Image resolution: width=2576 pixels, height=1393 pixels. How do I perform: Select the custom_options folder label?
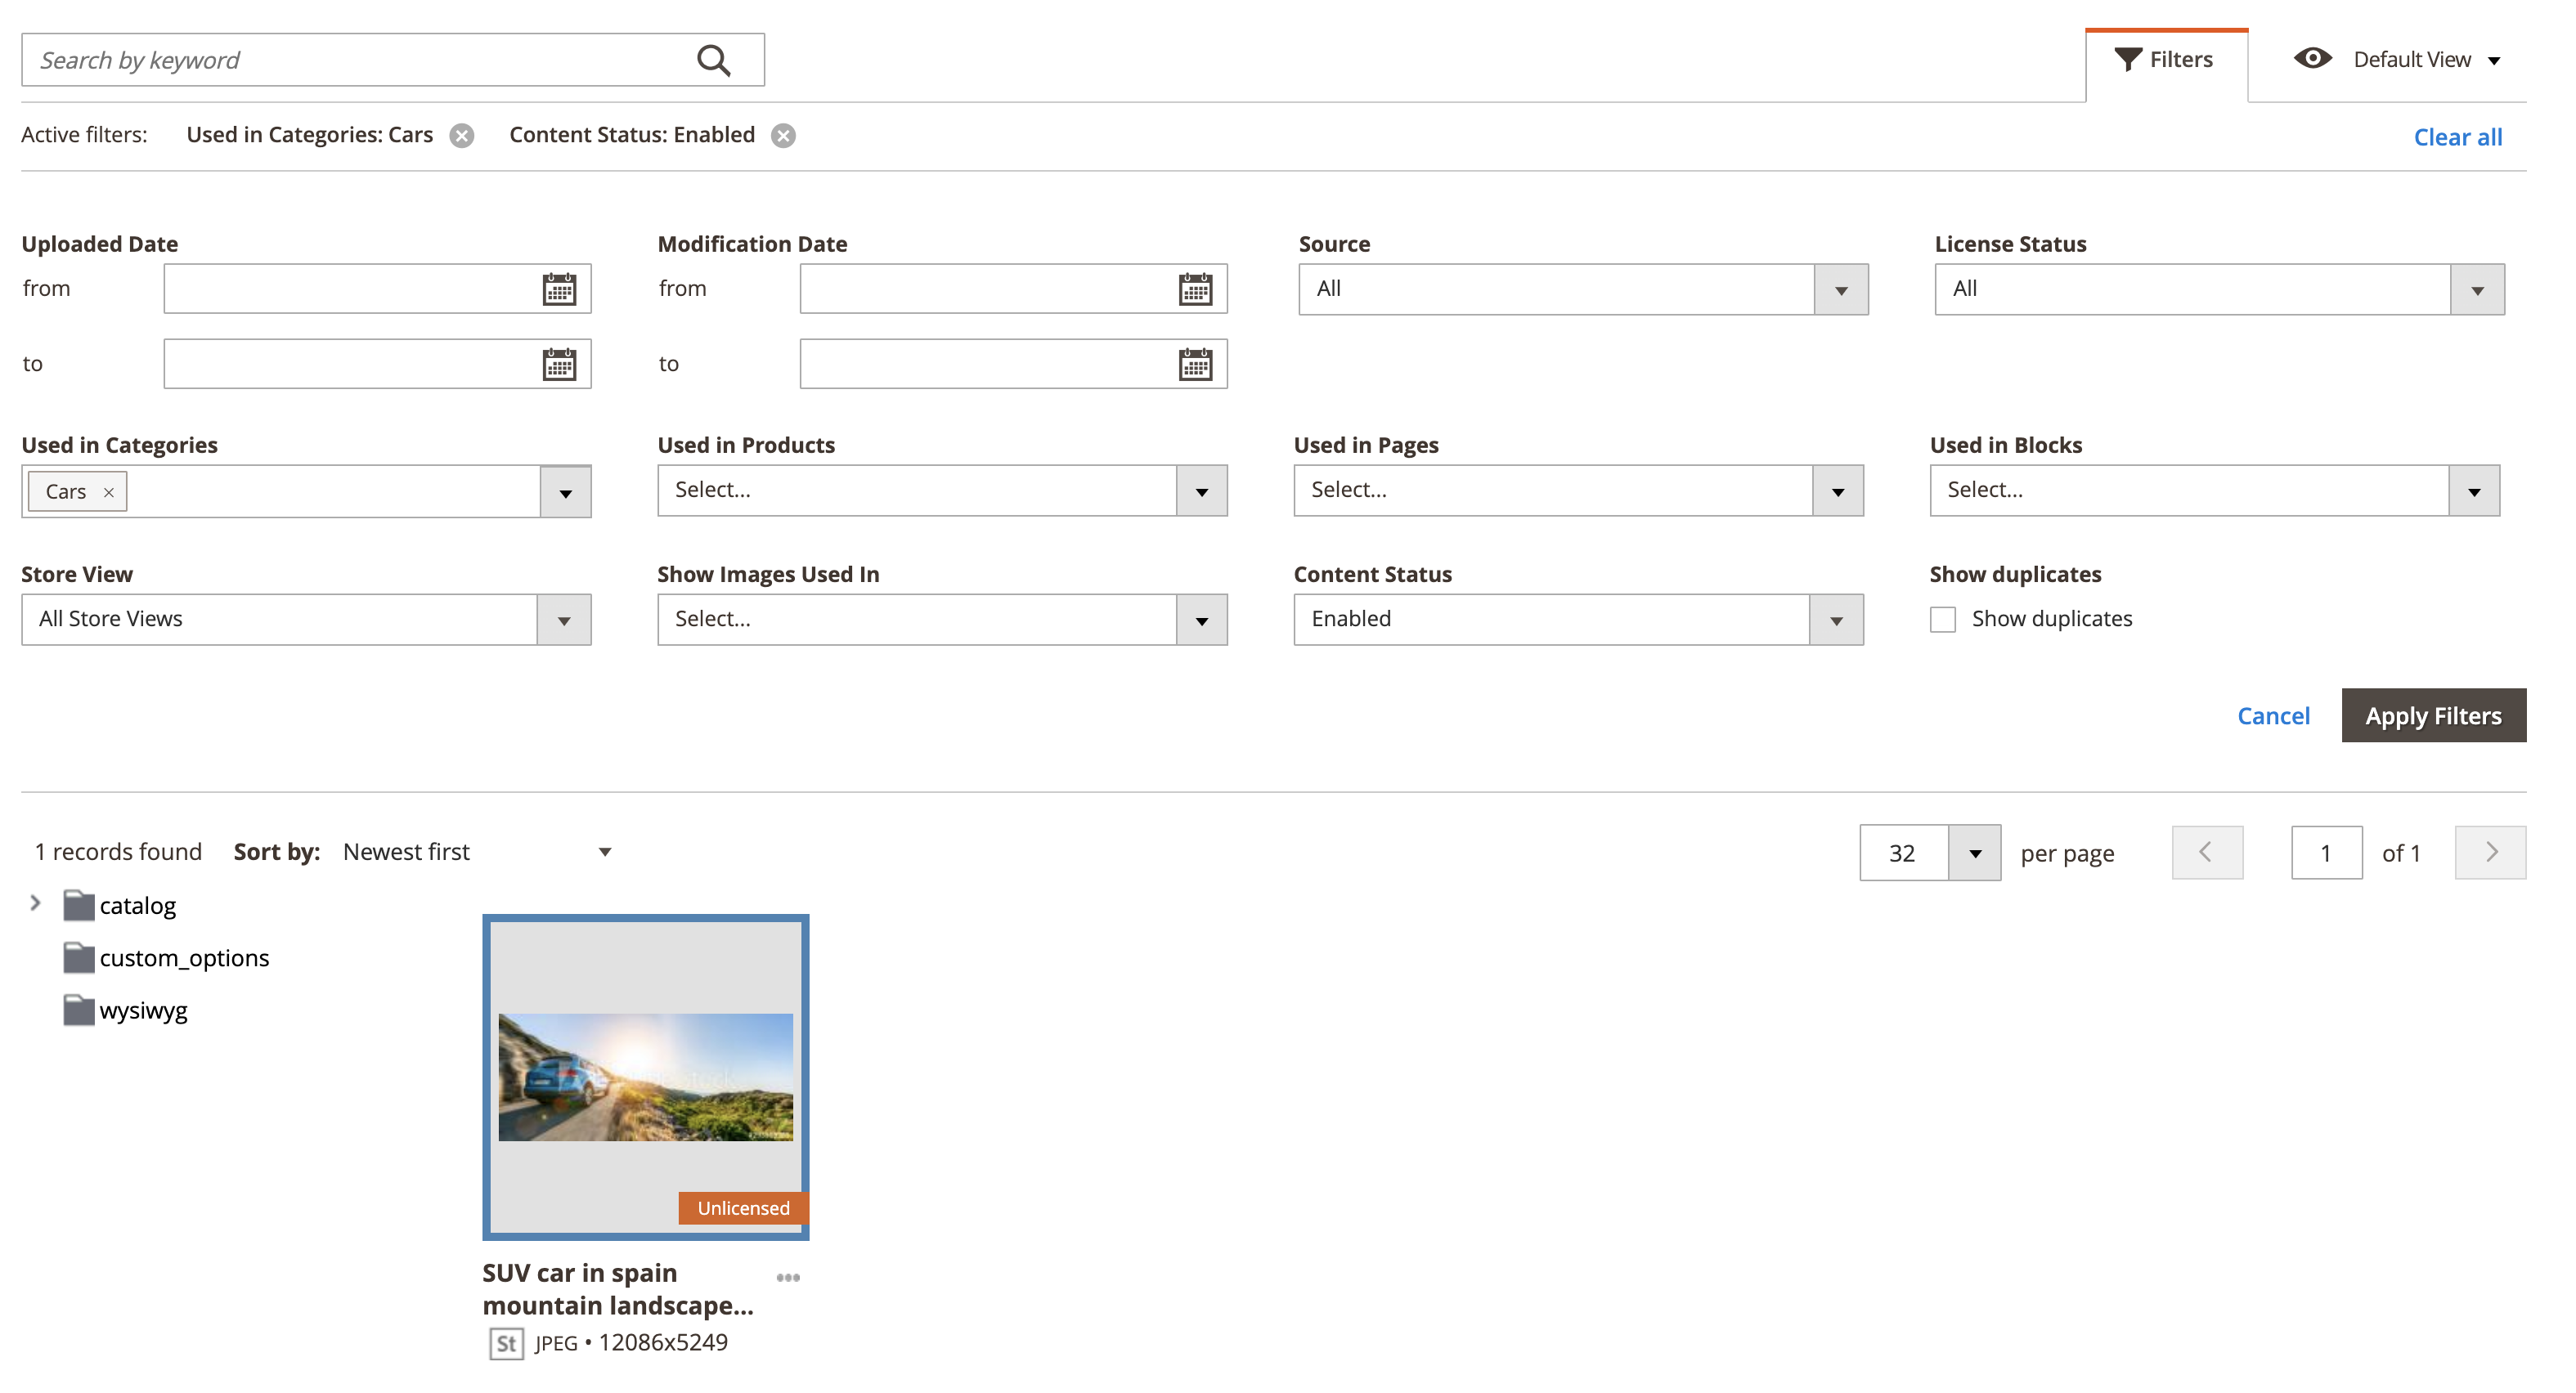click(x=184, y=958)
